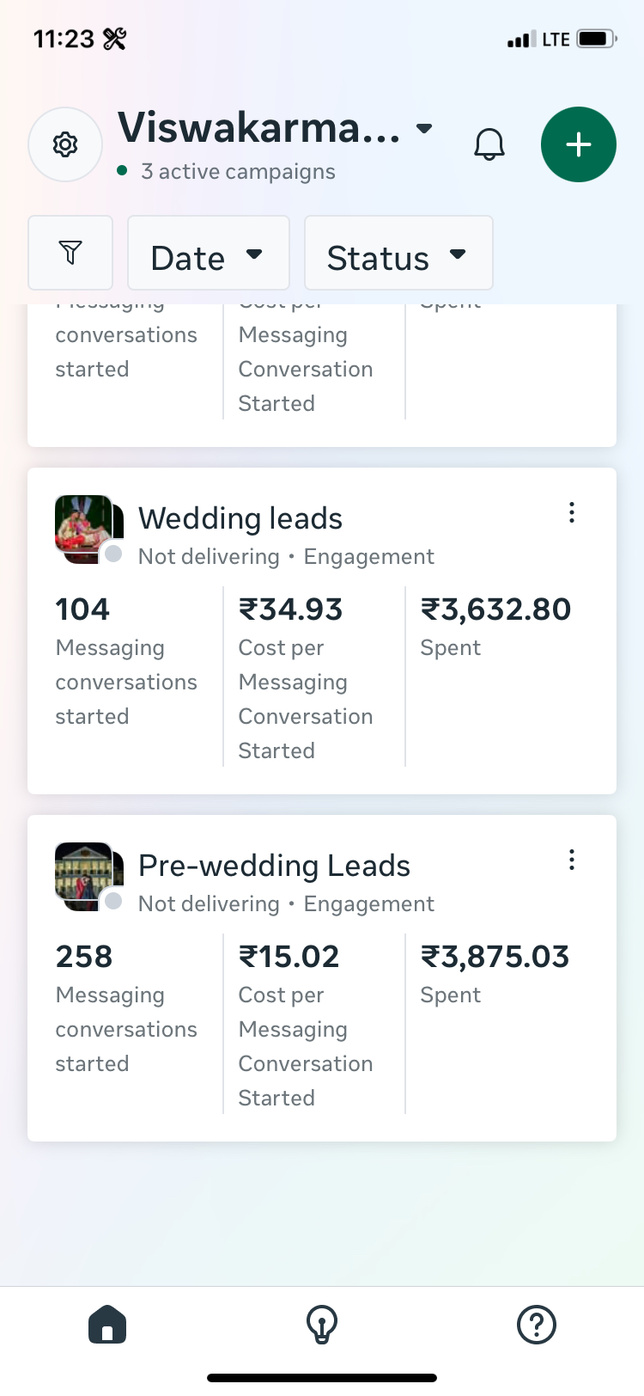Open the filter funnel icon
Image resolution: width=644 pixels, height=1396 pixels.
pos(70,253)
